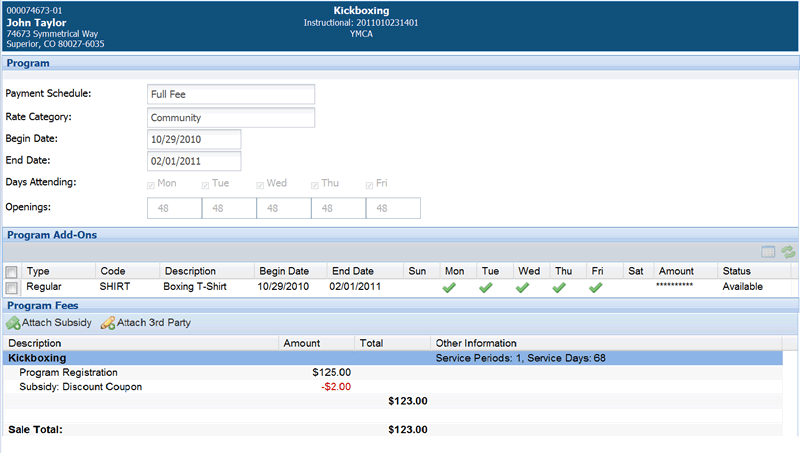This screenshot has width=800, height=453.
Task: Select the highlighted Kickboxing fee row
Action: tap(393, 358)
